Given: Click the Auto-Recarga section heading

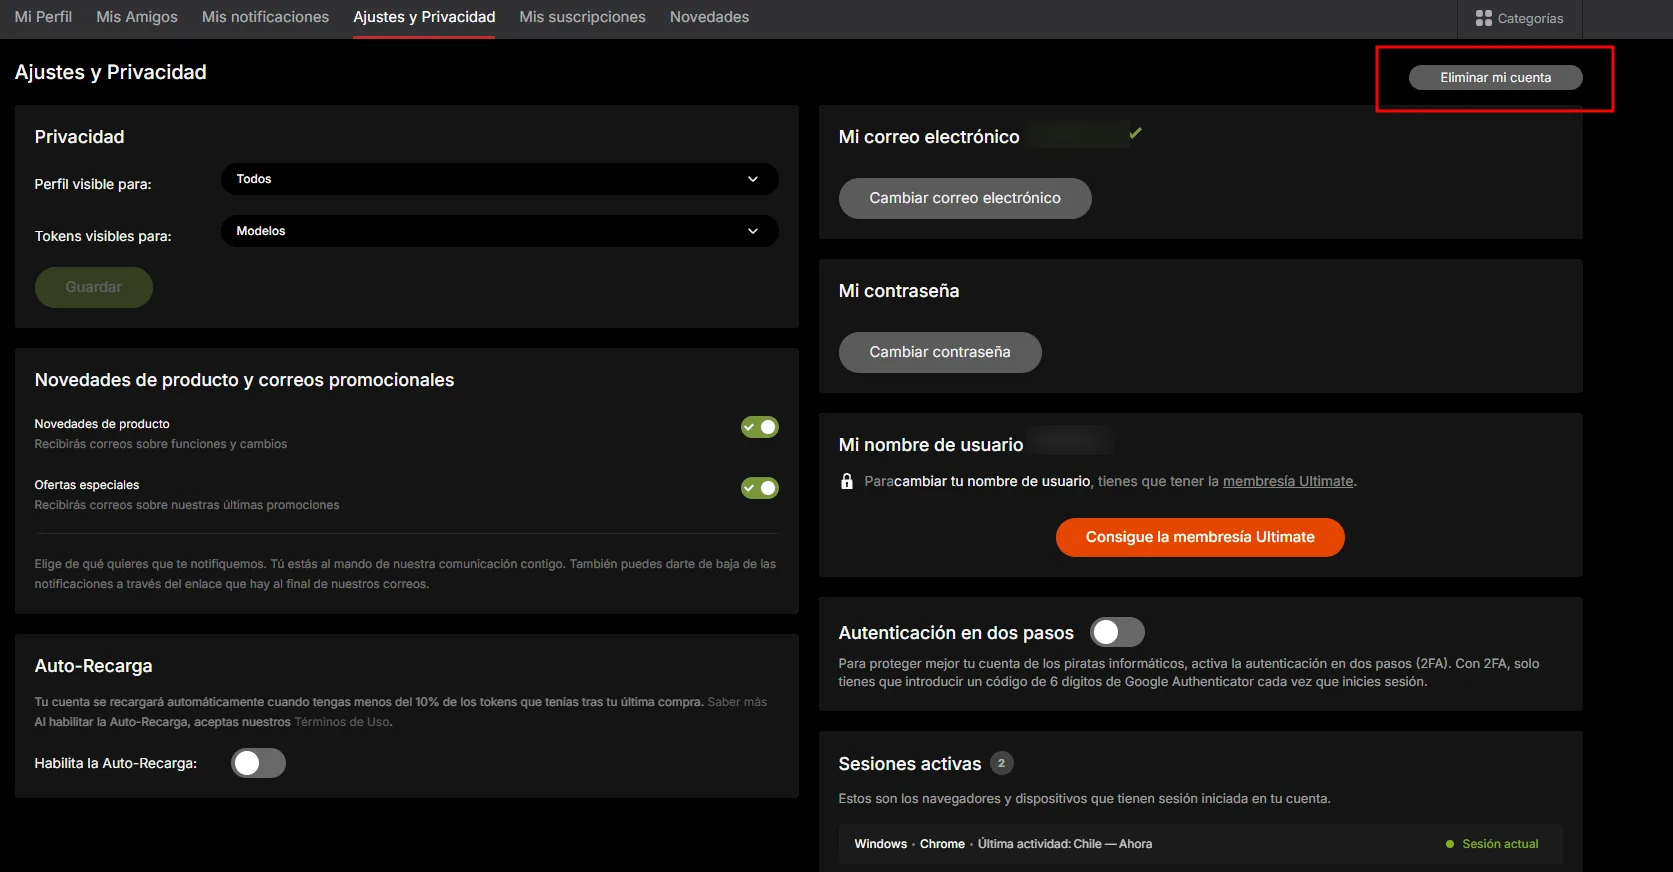Looking at the screenshot, I should click(93, 666).
